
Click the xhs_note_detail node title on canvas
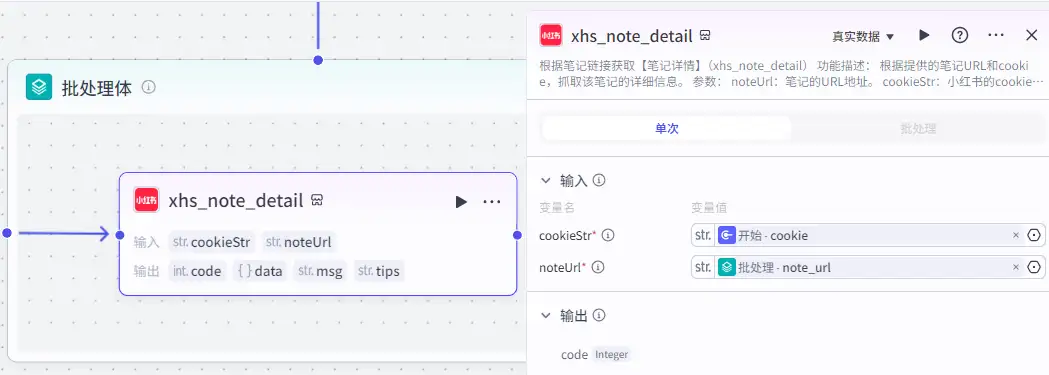[x=236, y=201]
